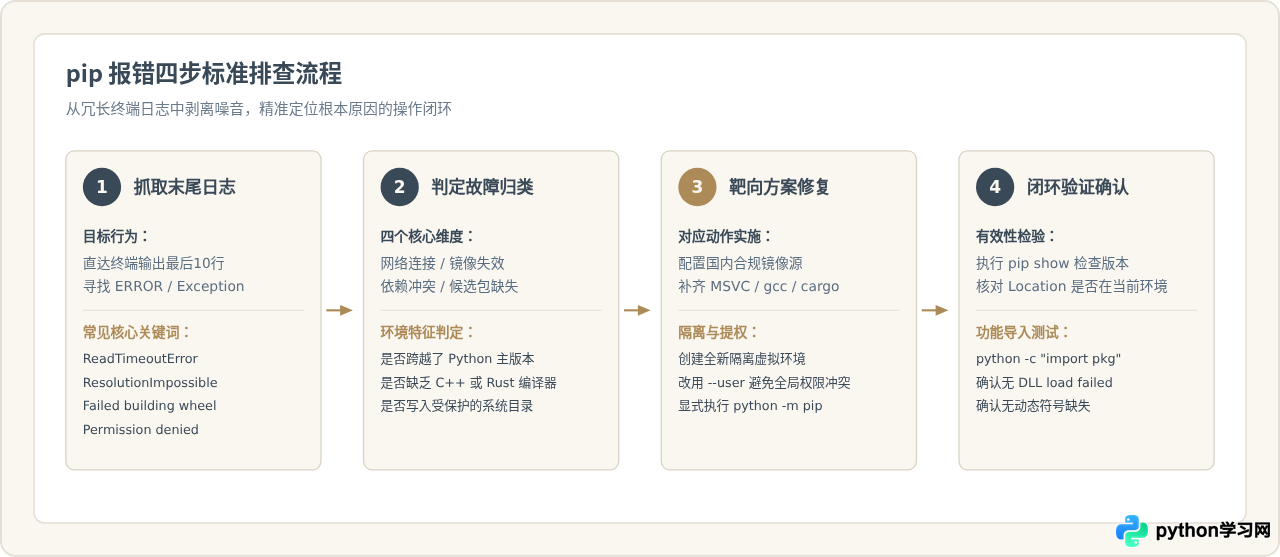Click the label "四个核心维度："
Viewport: 1280px width, 557px height.
[x=428, y=237]
